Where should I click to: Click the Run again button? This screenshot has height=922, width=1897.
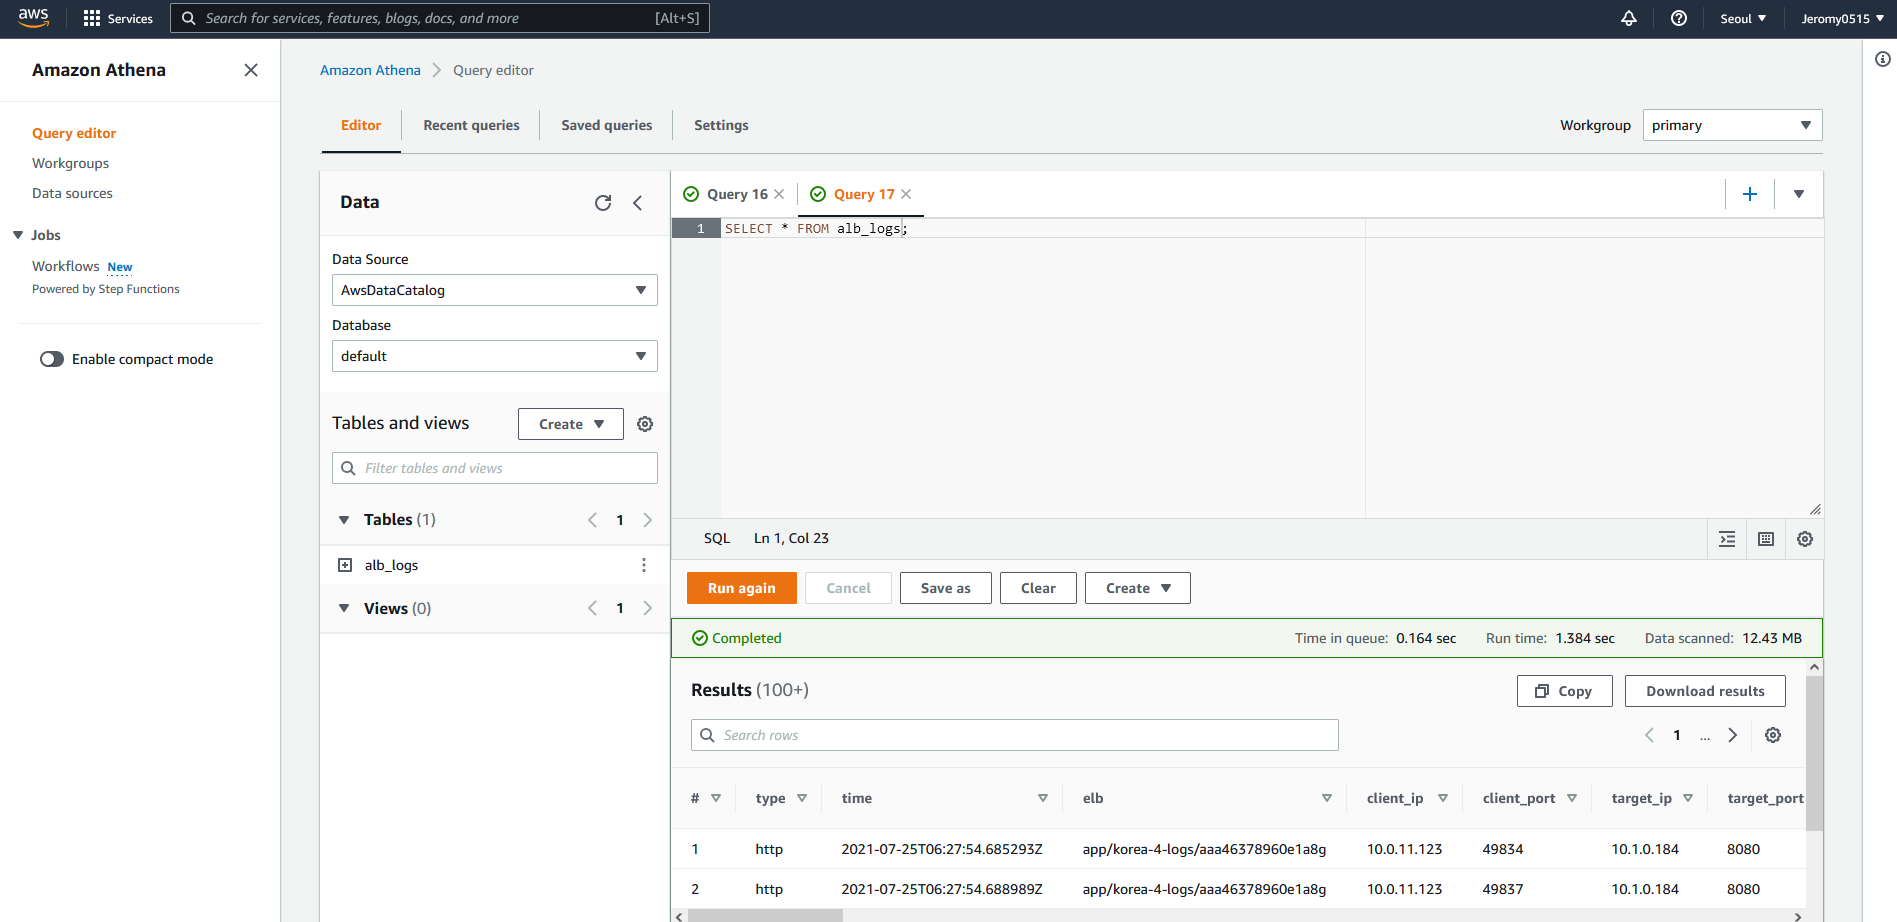[742, 588]
